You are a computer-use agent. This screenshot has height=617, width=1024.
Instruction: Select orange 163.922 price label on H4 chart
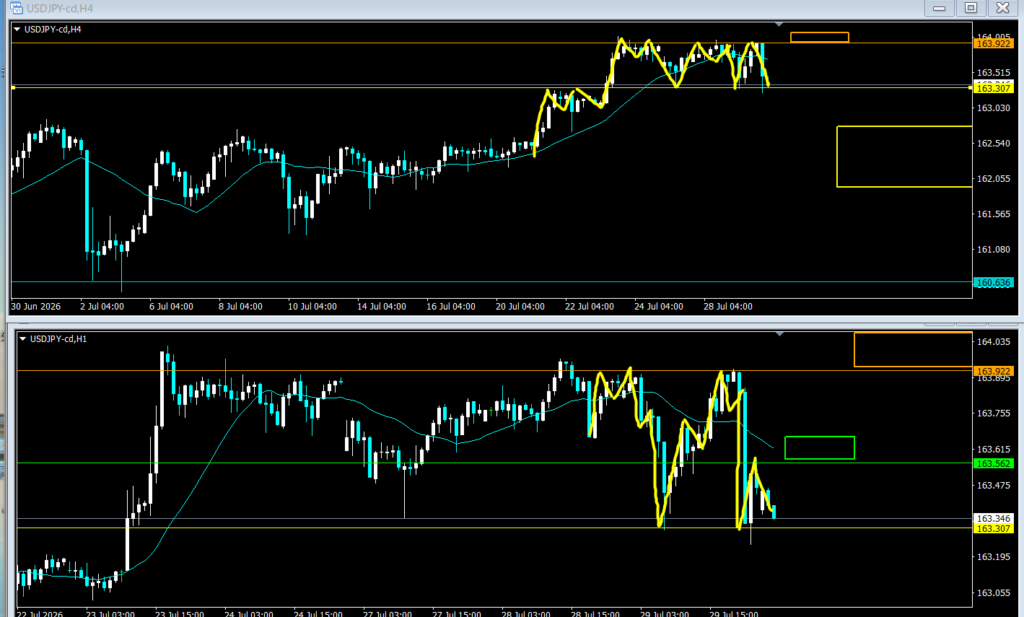pos(993,44)
